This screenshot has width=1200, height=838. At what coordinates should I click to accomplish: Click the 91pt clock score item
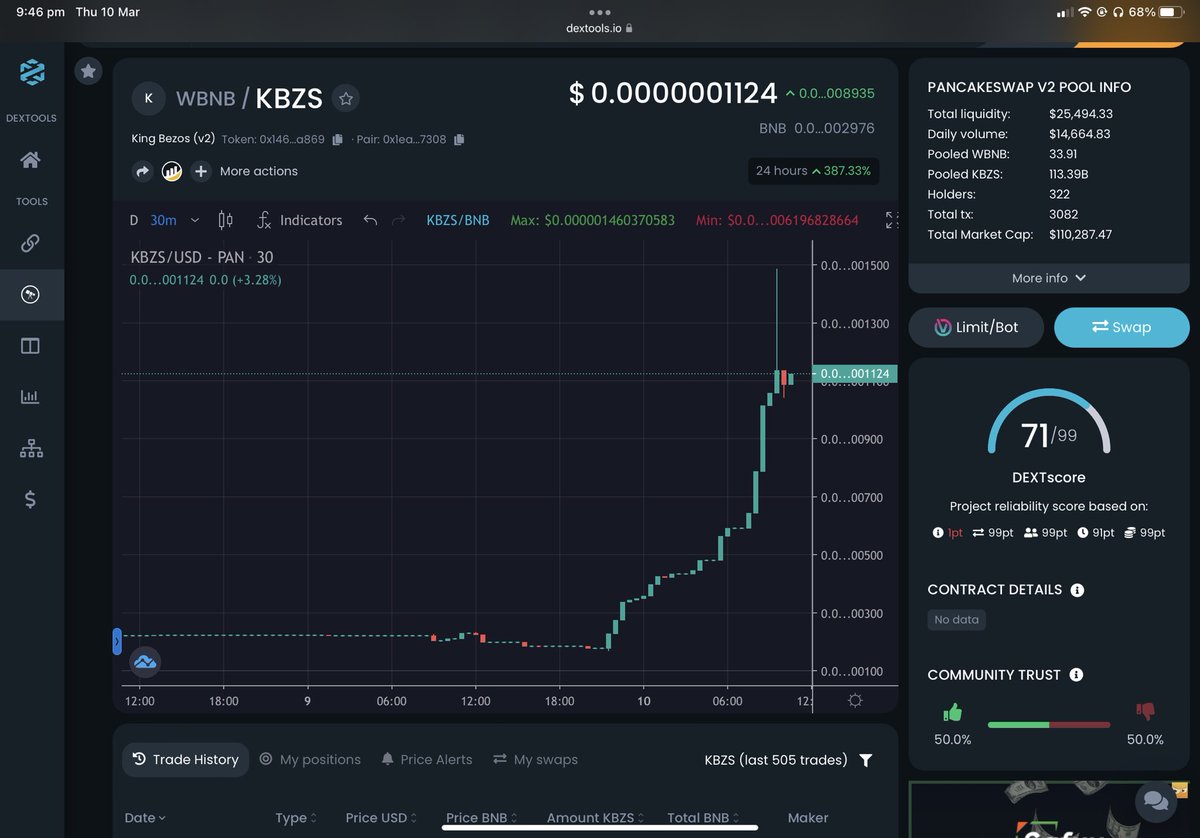[x=1096, y=533]
